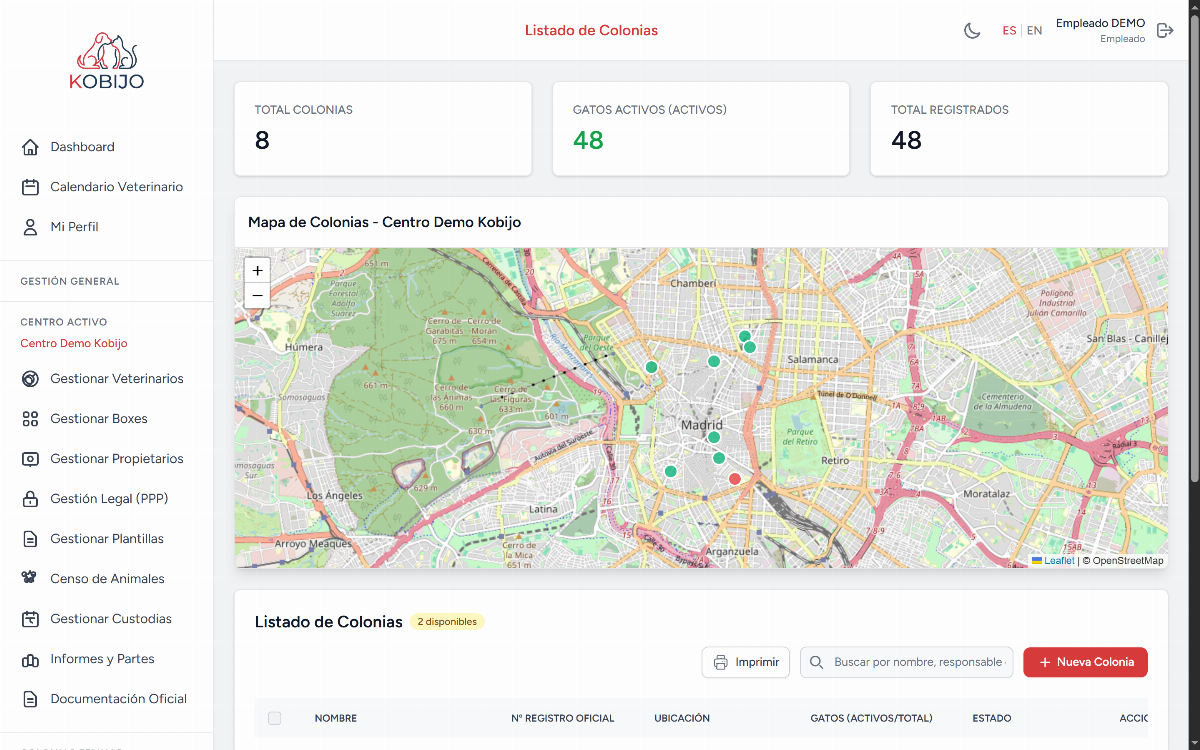
Task: Click the Gatos Activos count 48
Action: click(588, 140)
